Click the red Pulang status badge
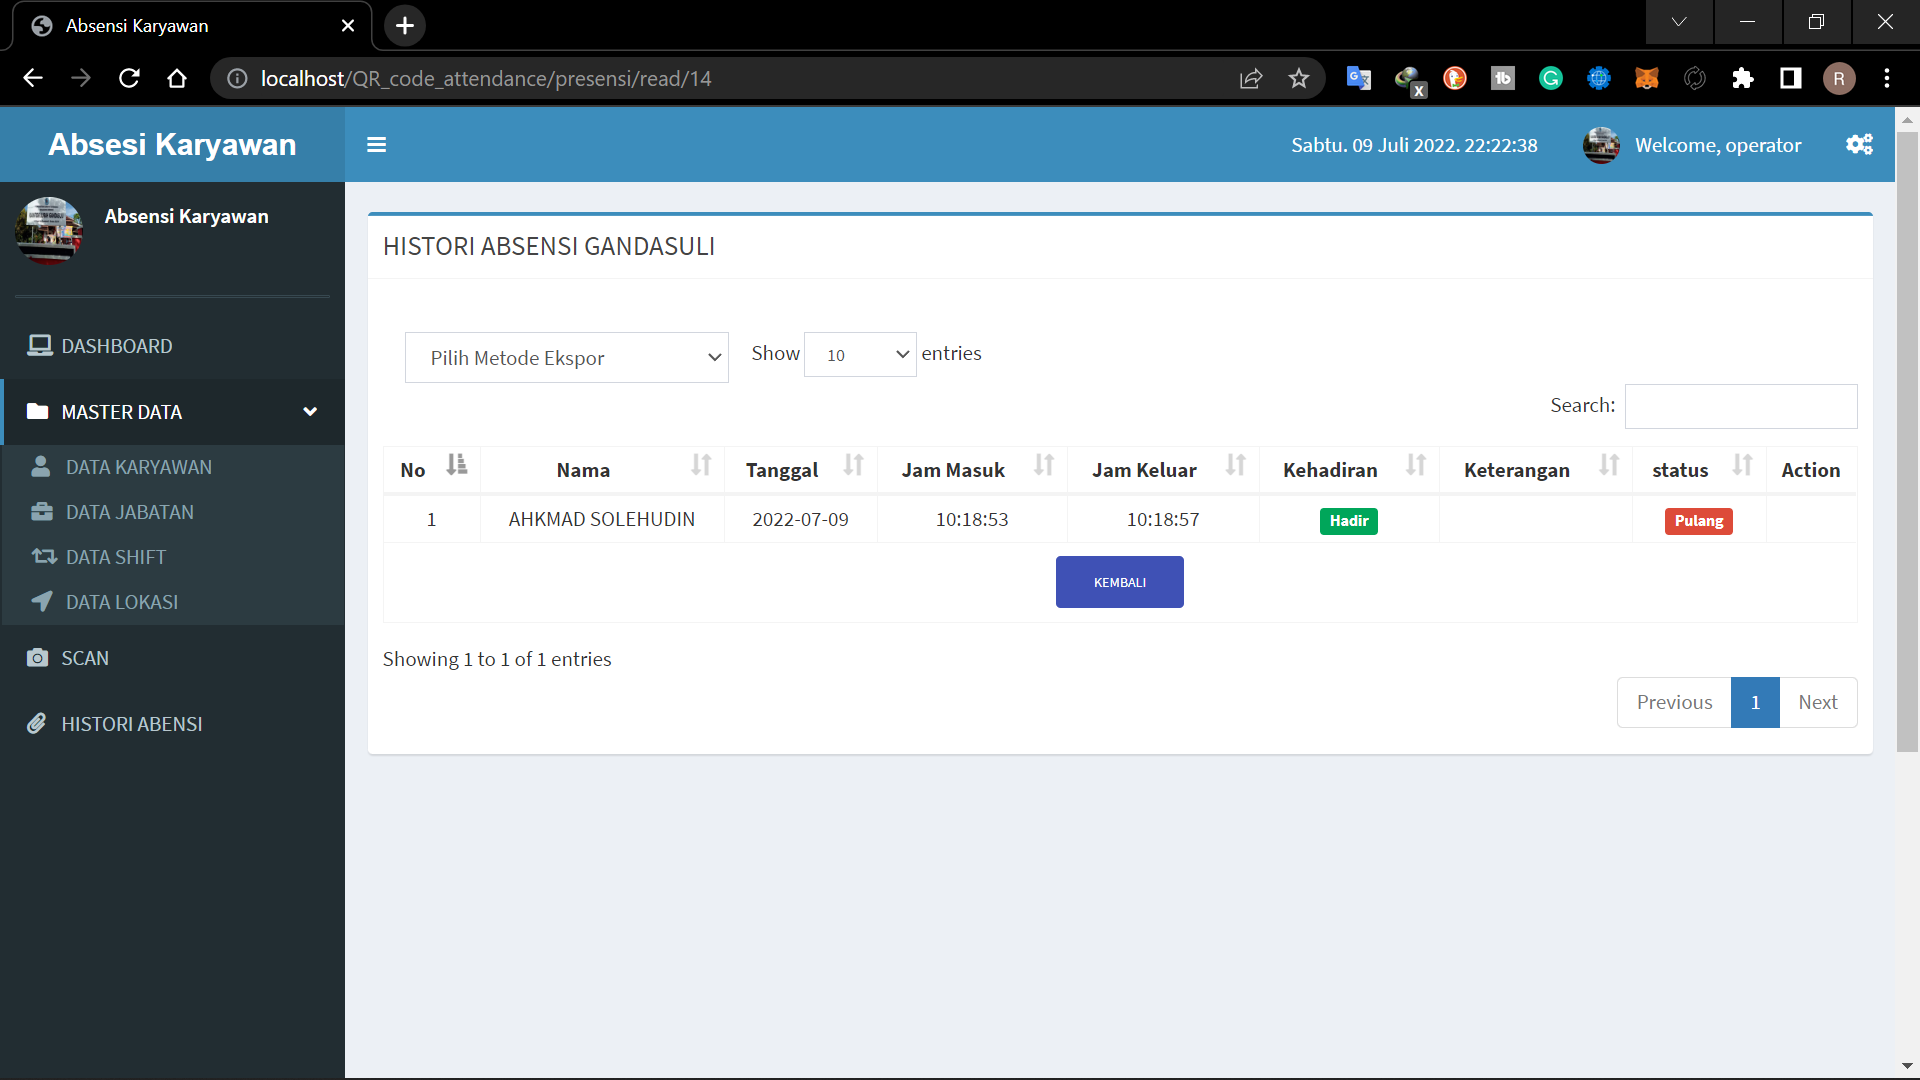The width and height of the screenshot is (1920, 1080). click(1698, 521)
